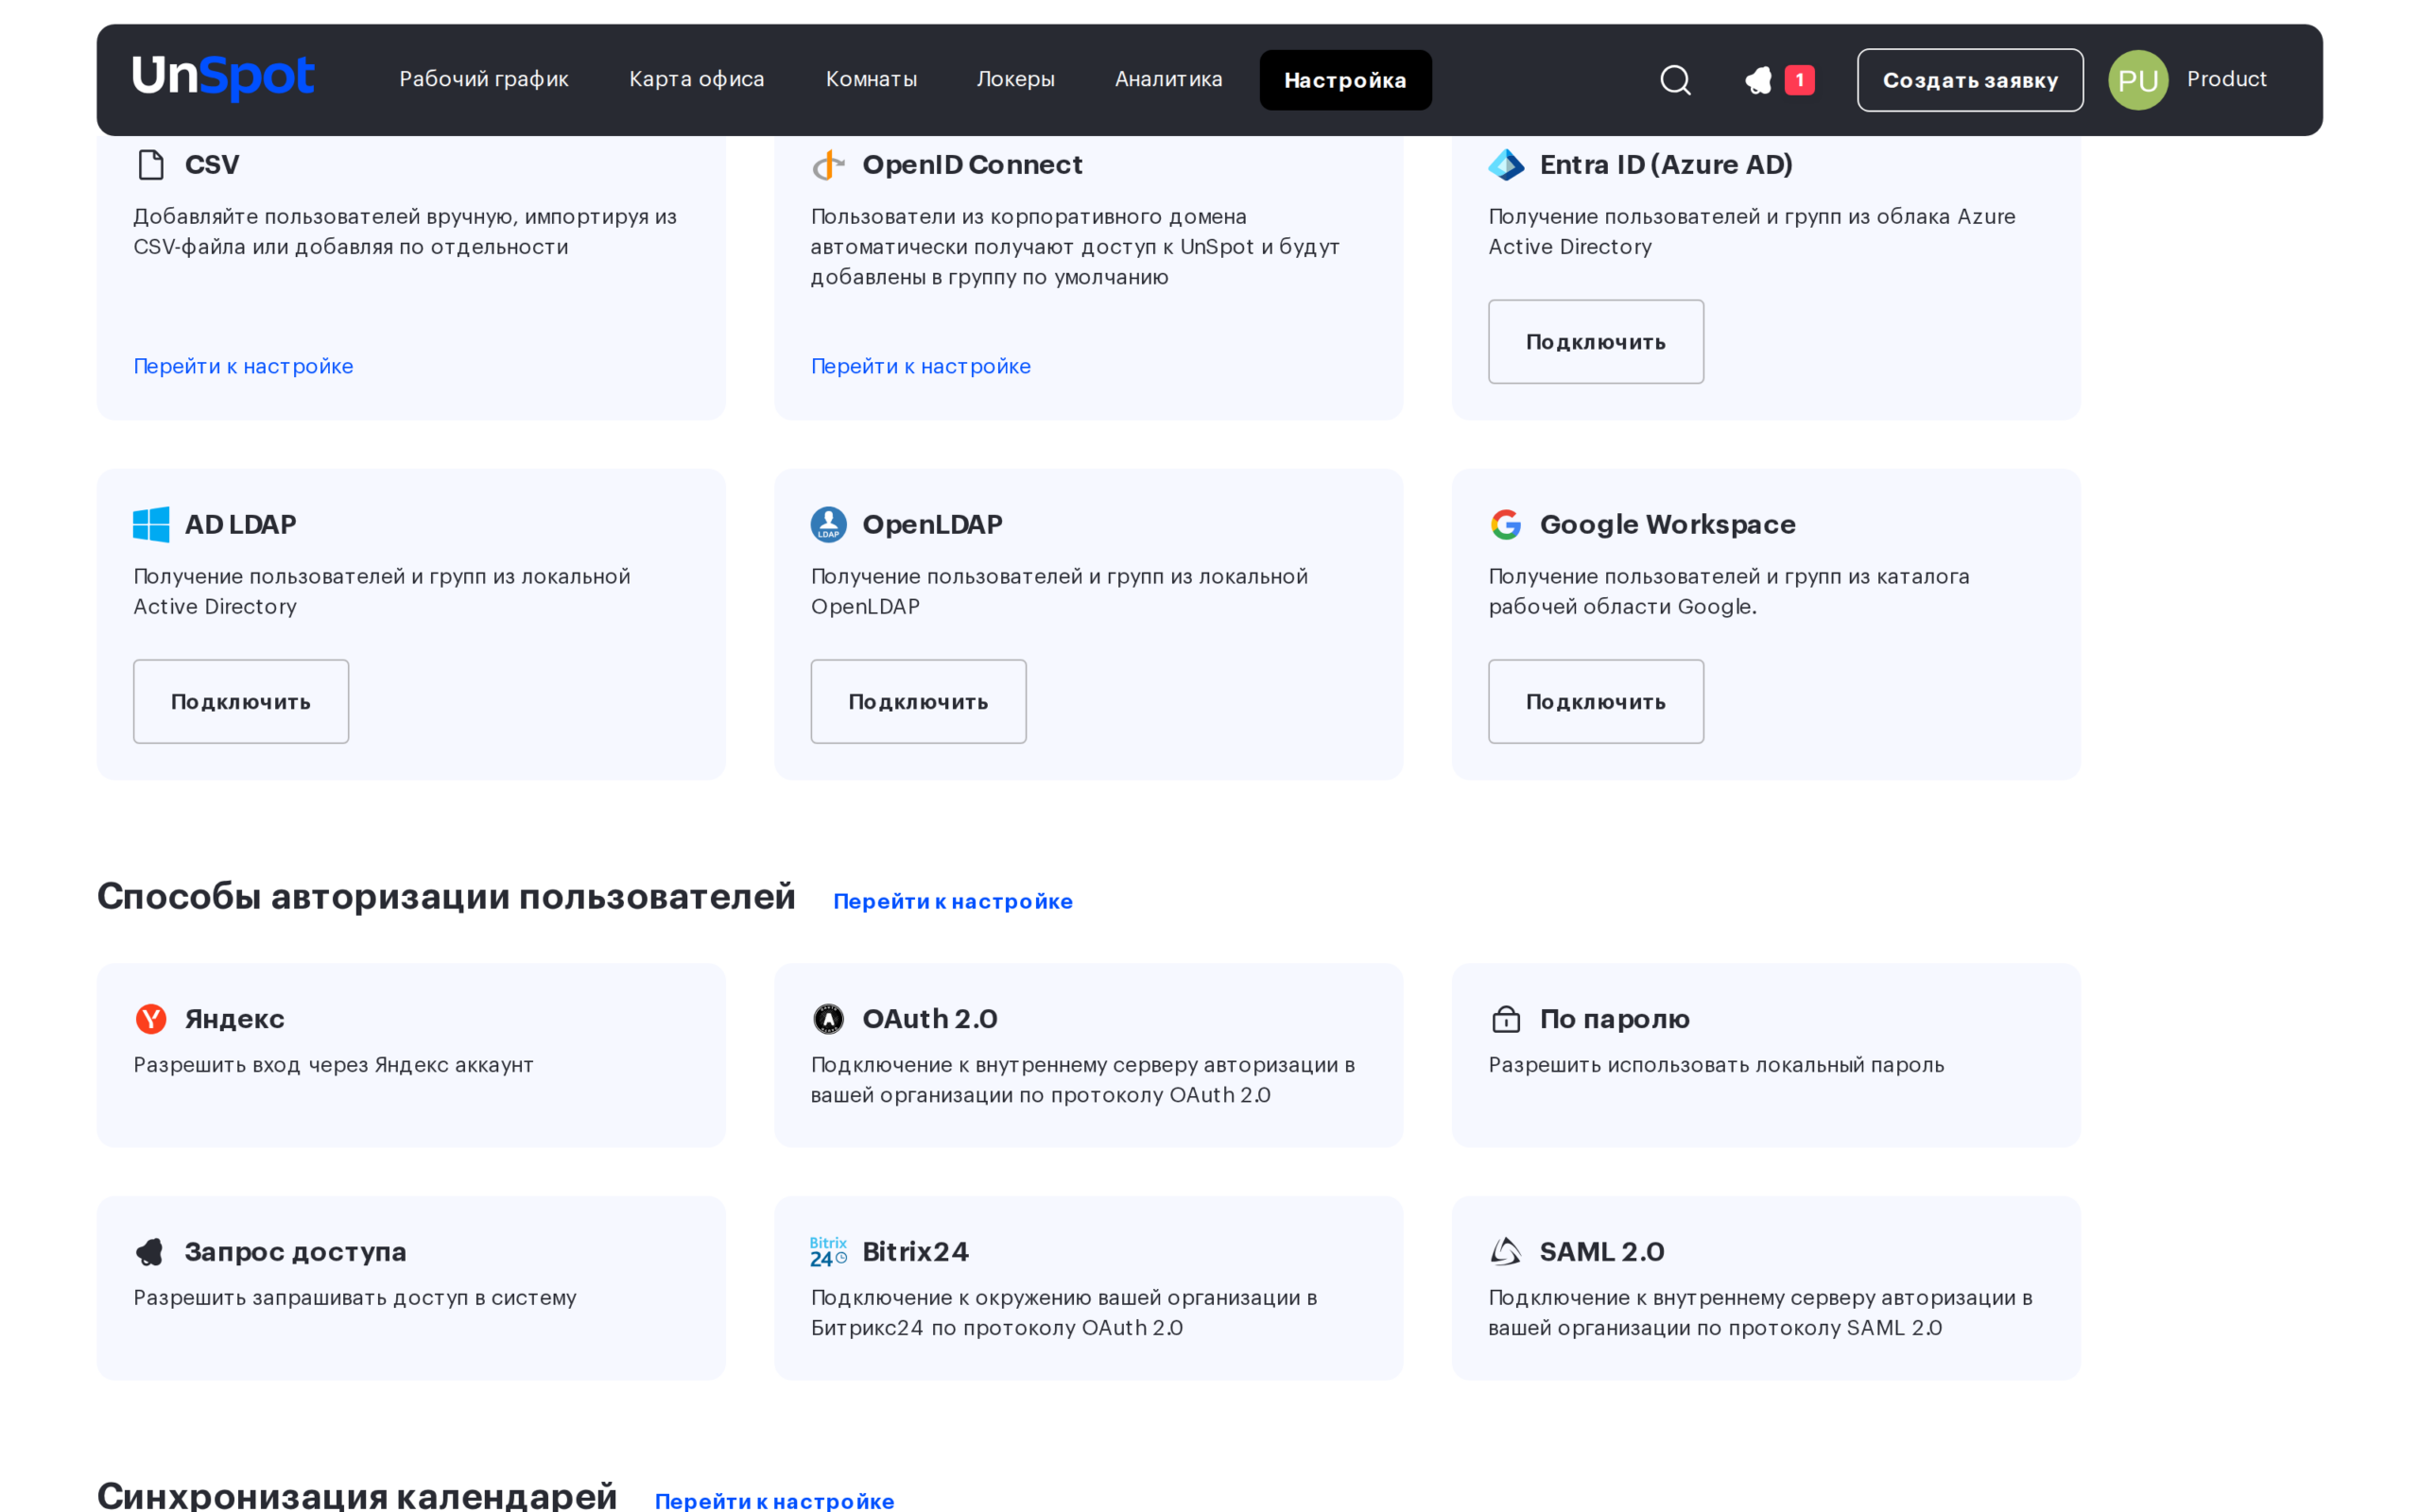Open the notifications hand icon
Image resolution: width=2420 pixels, height=1512 pixels.
click(1758, 80)
